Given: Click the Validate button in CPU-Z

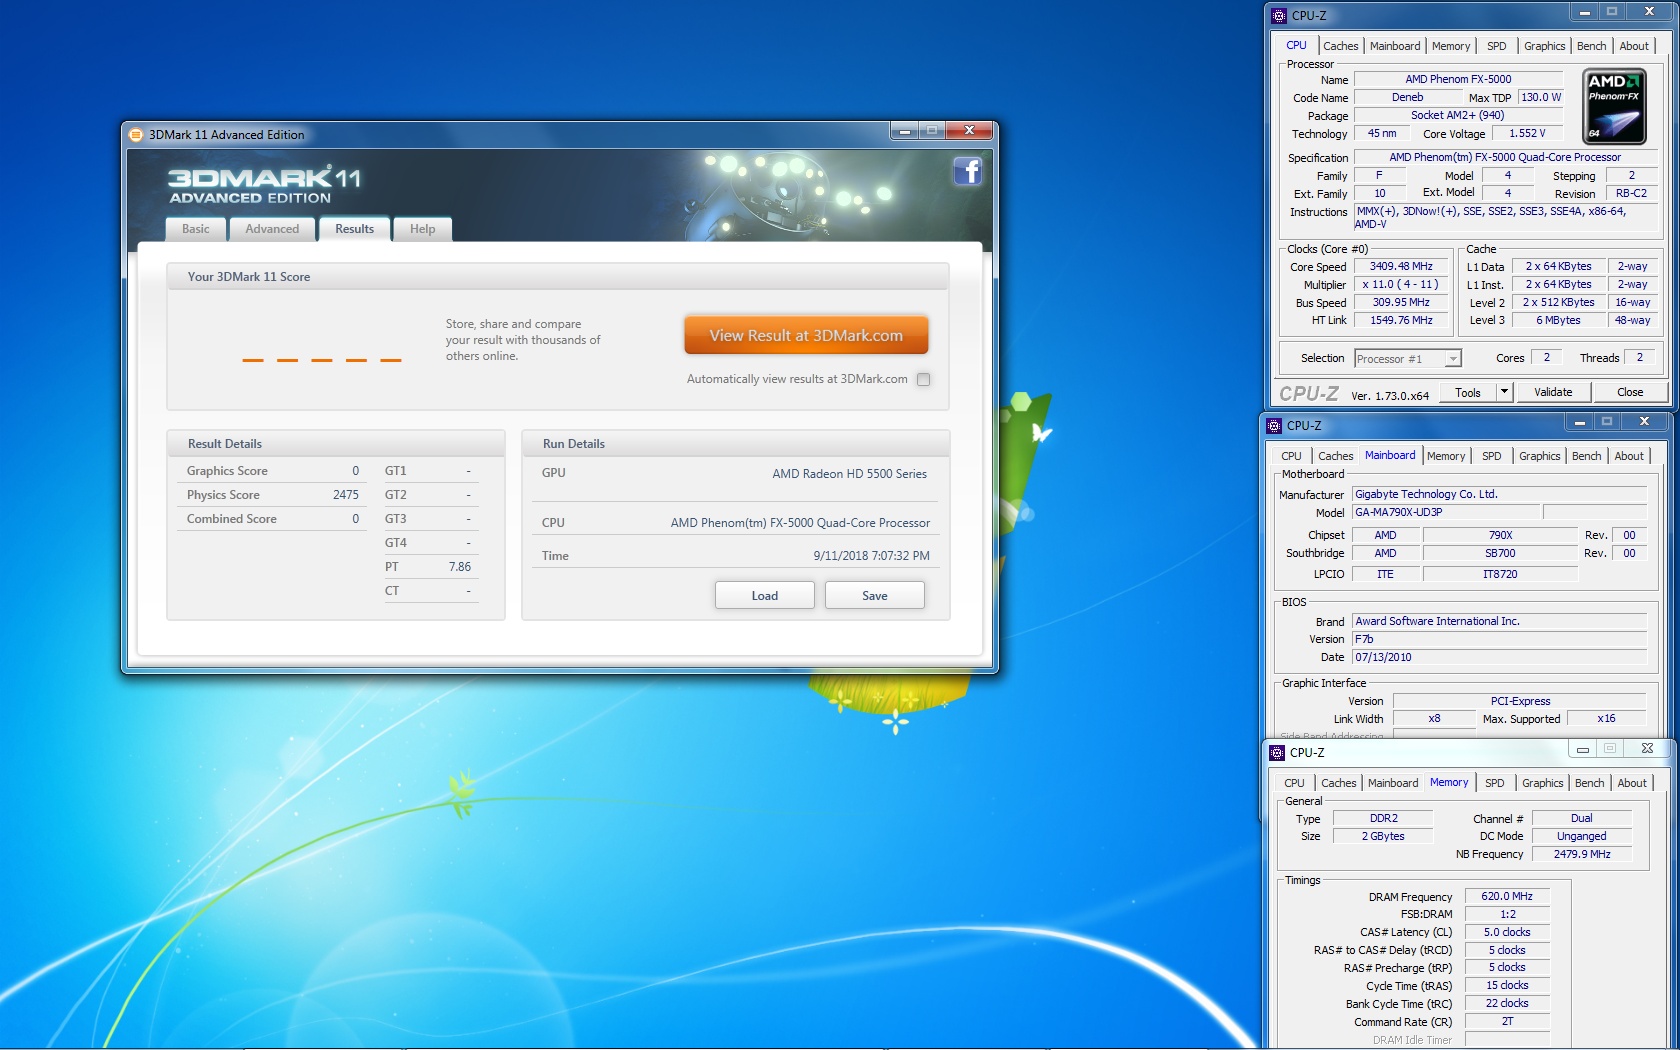Looking at the screenshot, I should click(1553, 392).
